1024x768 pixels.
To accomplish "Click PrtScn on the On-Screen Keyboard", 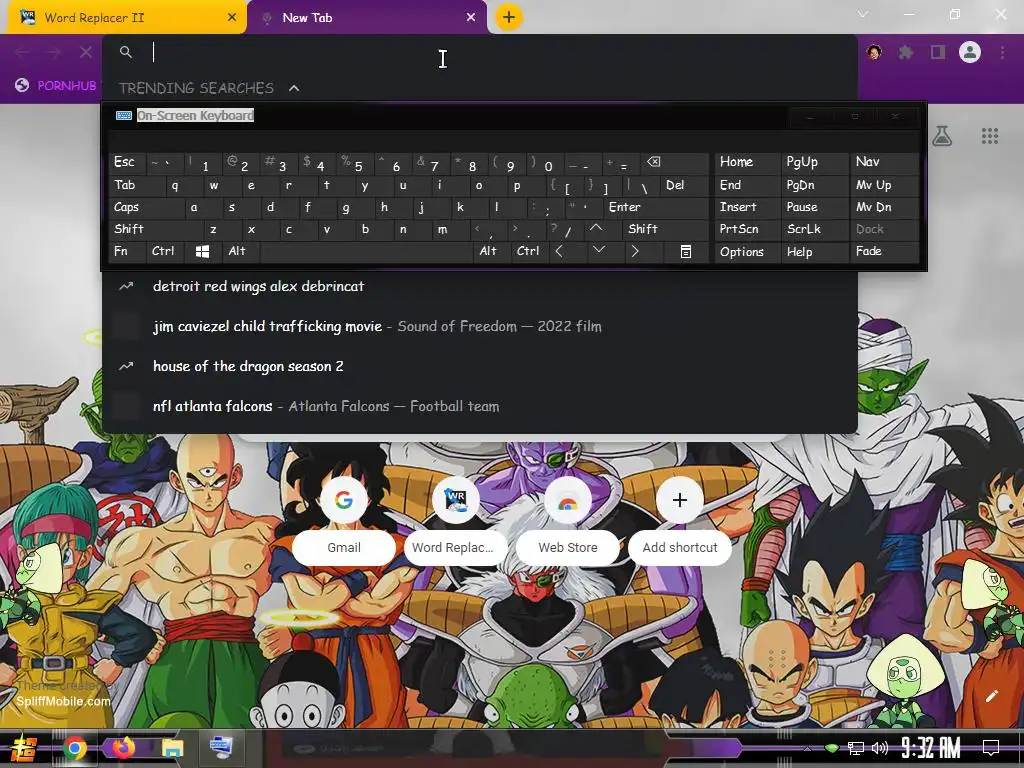I will tap(747, 229).
